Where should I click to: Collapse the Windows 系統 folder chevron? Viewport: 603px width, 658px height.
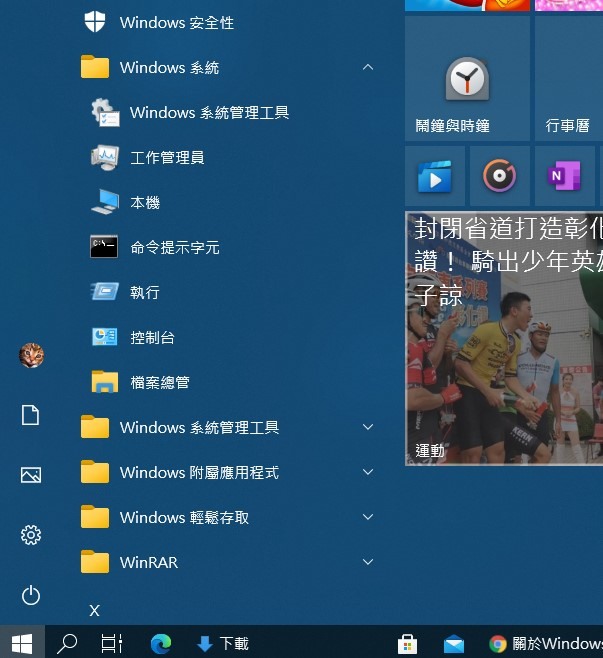click(368, 67)
